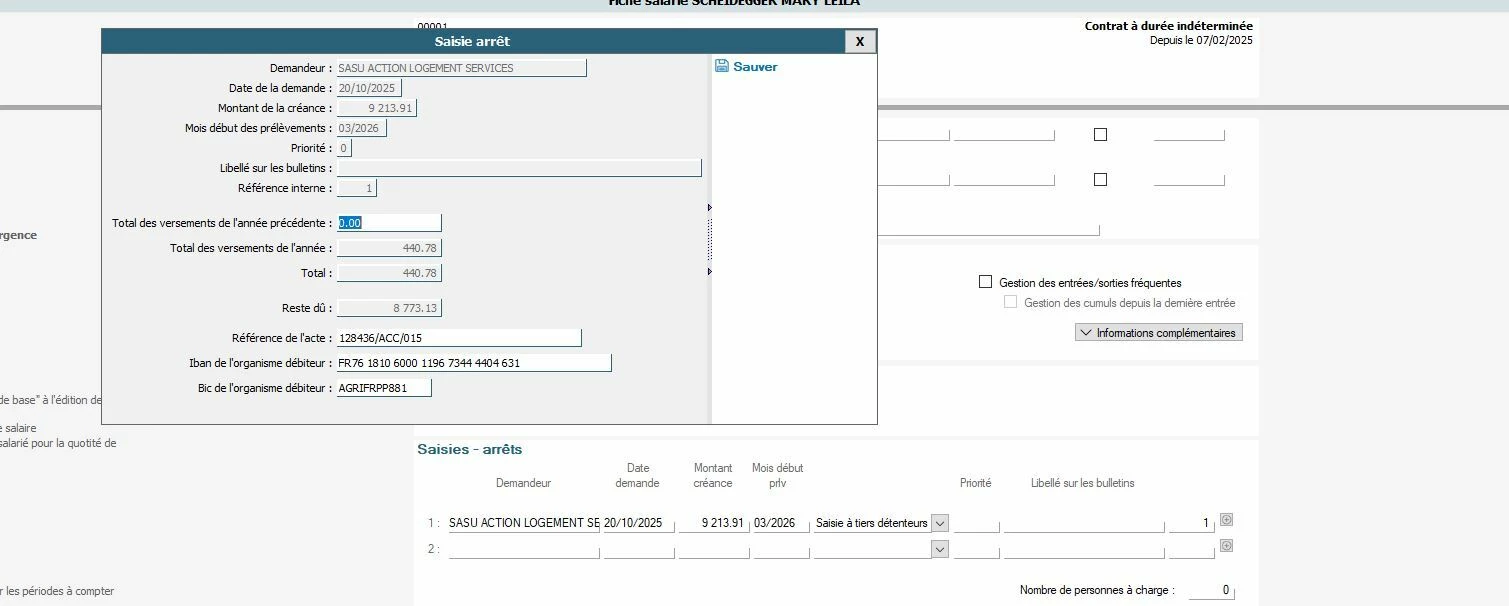
Task: Click the lower splitter arrow beside the Sauver panel
Action: point(710,272)
